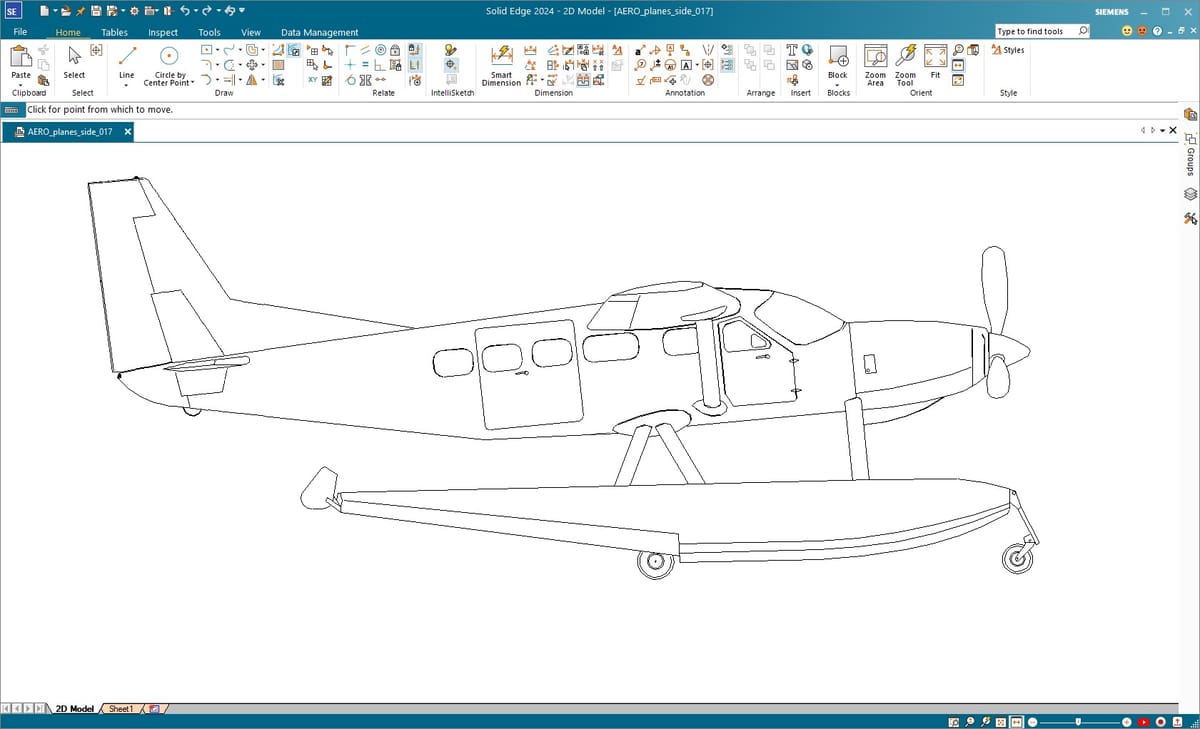Screen dimensions: 1200x729
Task: Toggle Maintain Relationships in the Relate group
Action: coord(415,50)
